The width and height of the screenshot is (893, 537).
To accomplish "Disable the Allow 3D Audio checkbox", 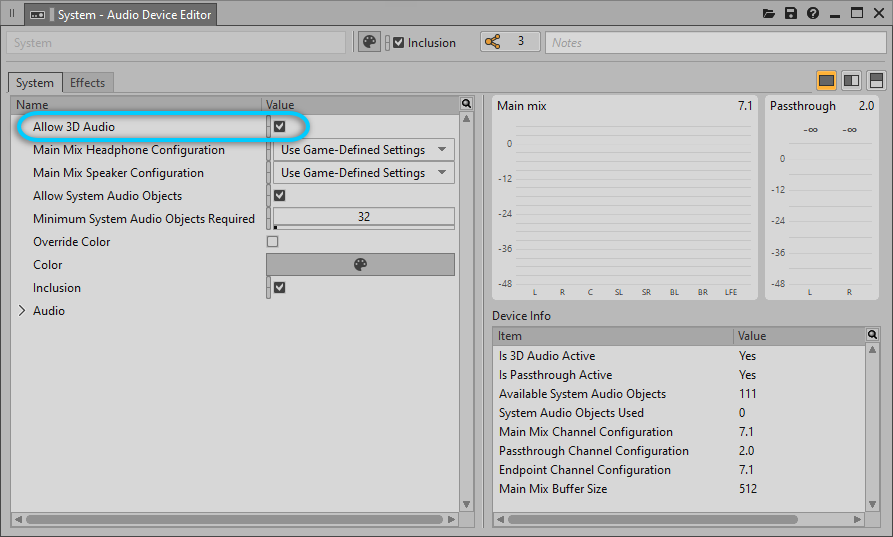I will (280, 127).
